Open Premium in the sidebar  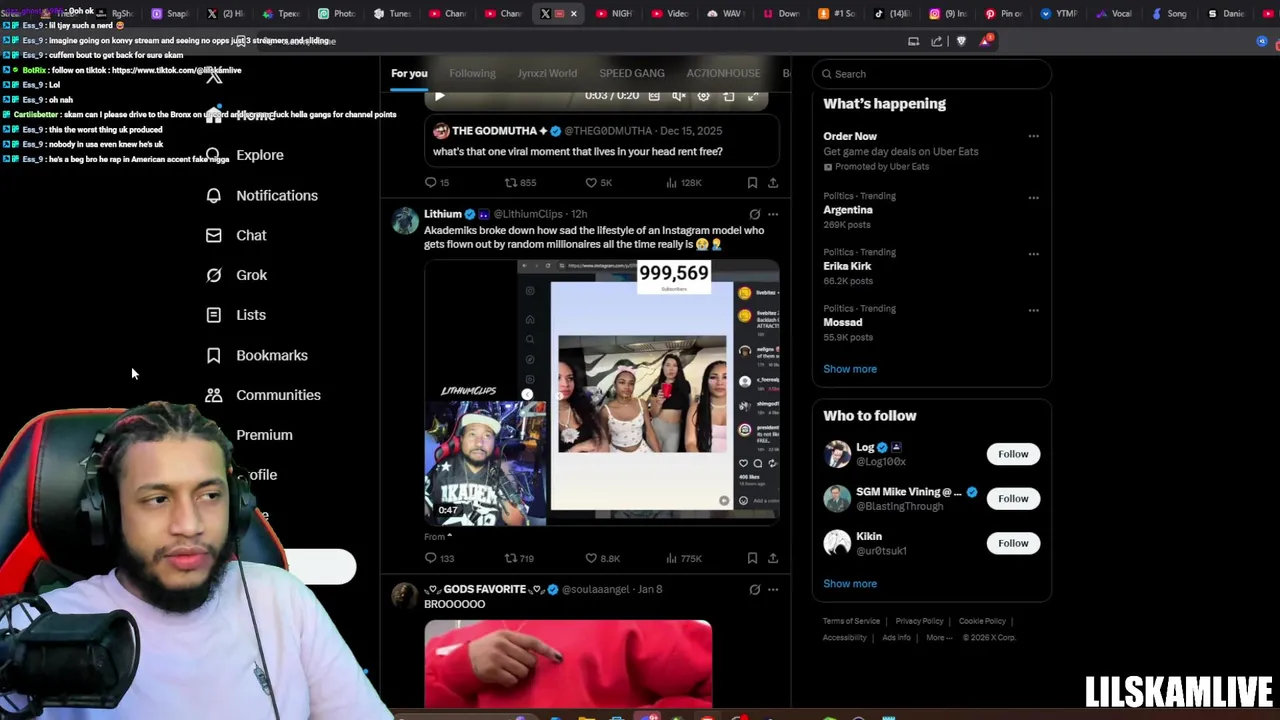point(264,435)
